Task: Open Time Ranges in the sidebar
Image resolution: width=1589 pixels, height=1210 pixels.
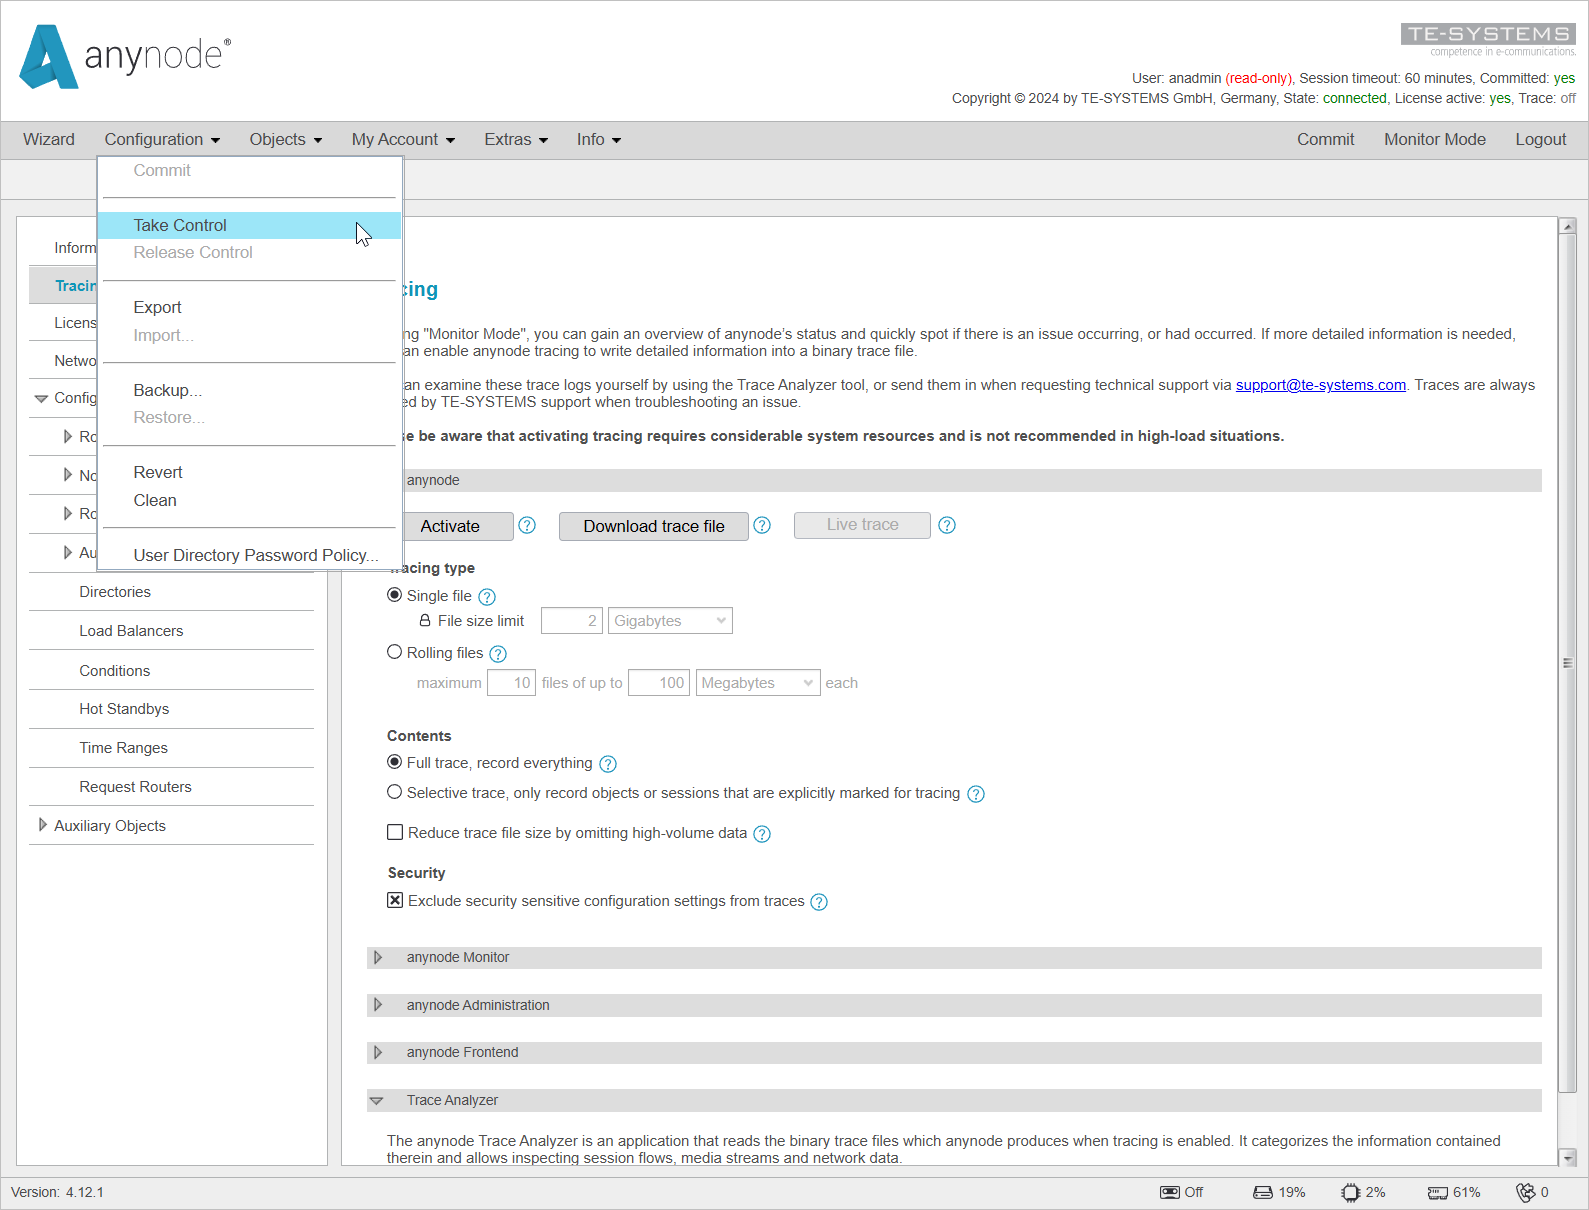Action: click(x=124, y=748)
